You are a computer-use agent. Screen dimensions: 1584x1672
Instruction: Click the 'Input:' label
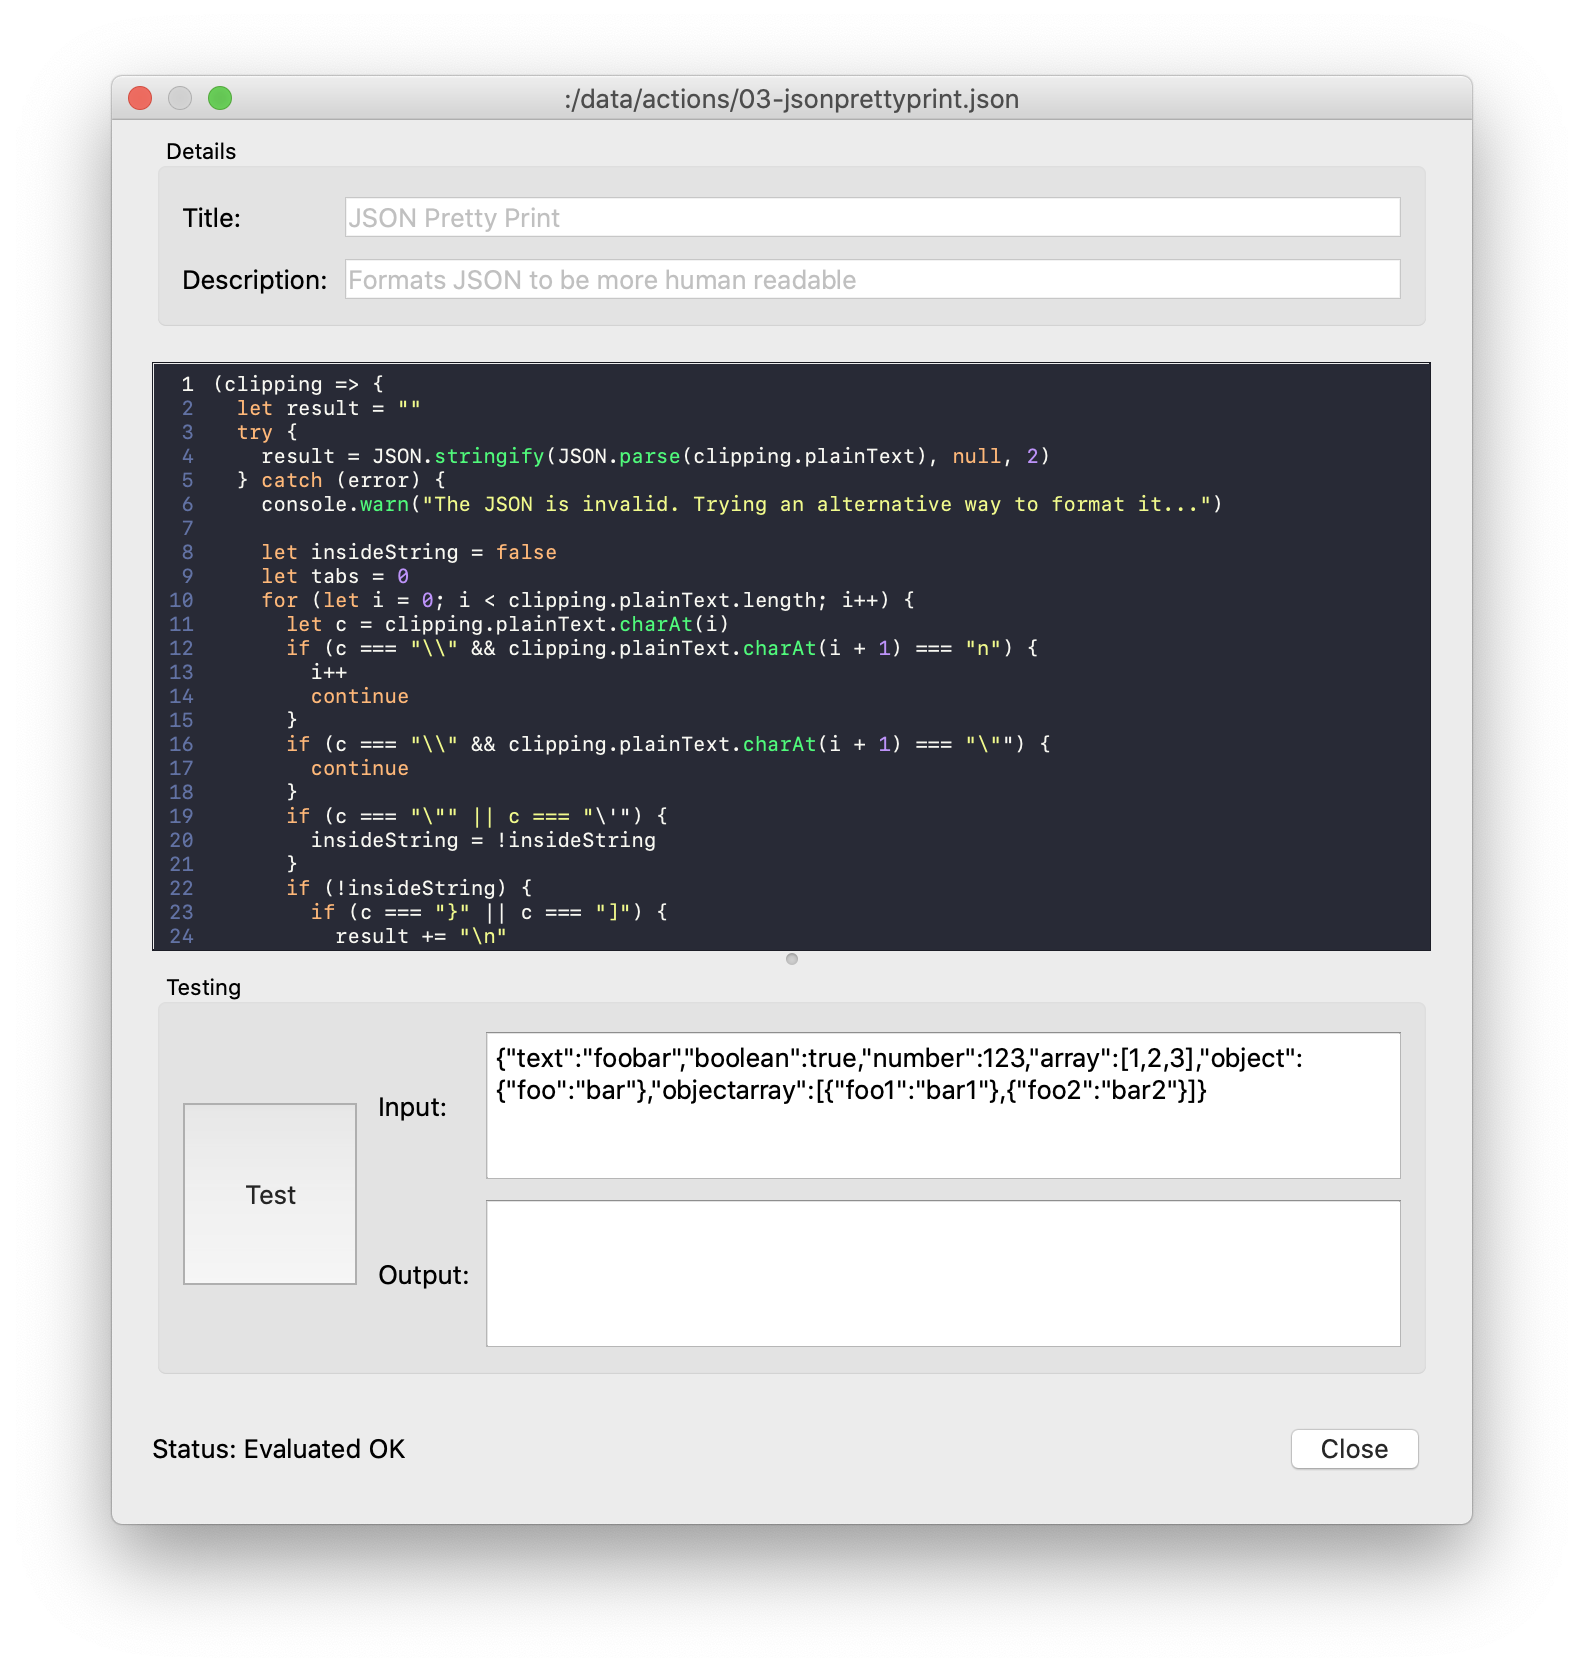coord(413,1107)
